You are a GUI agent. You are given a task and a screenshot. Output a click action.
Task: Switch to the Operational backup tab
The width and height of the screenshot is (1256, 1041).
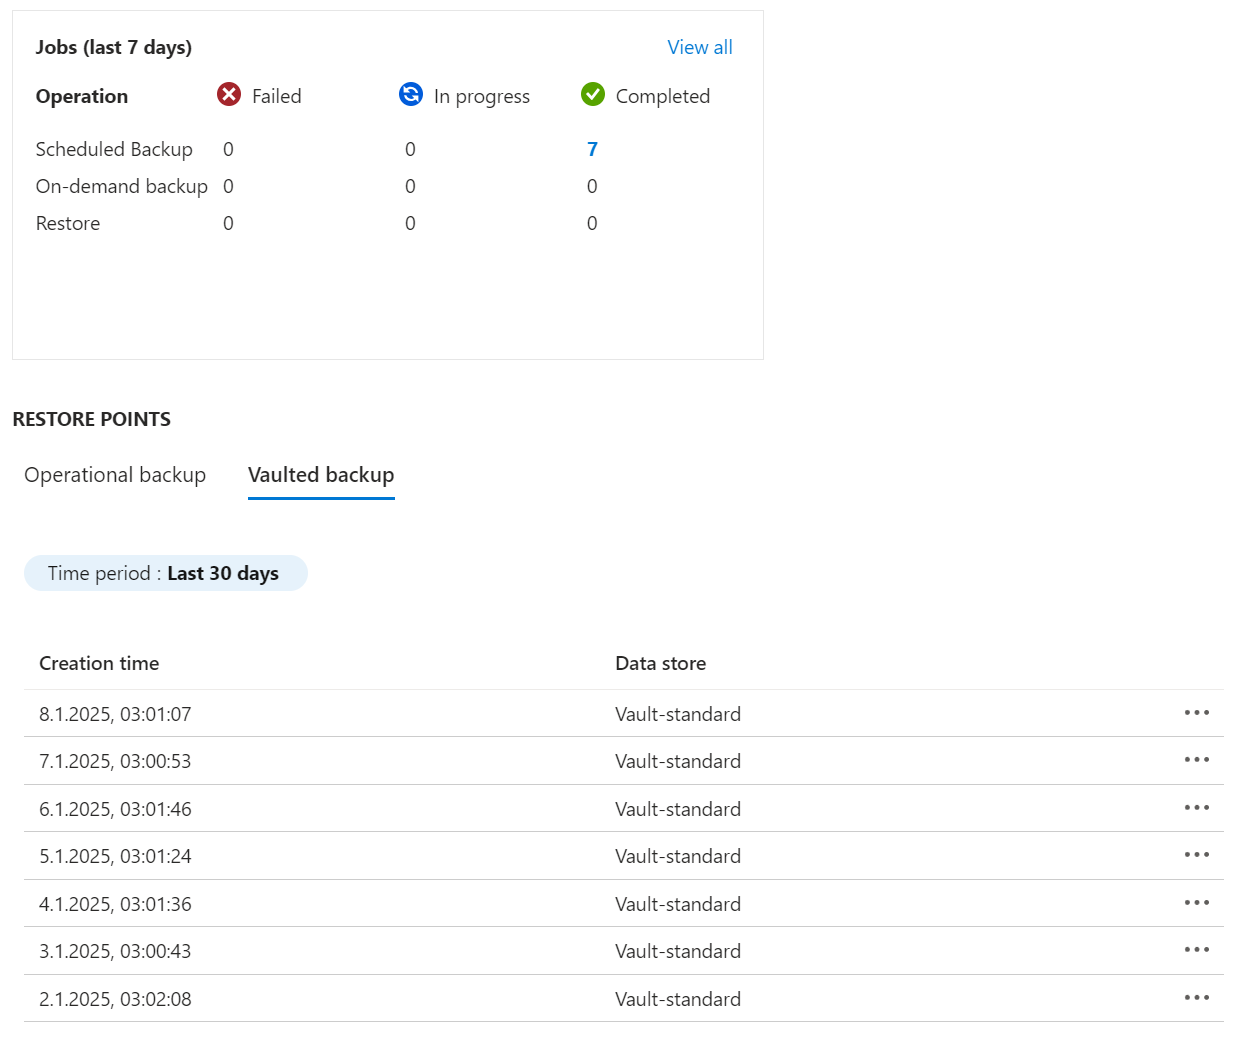click(115, 475)
